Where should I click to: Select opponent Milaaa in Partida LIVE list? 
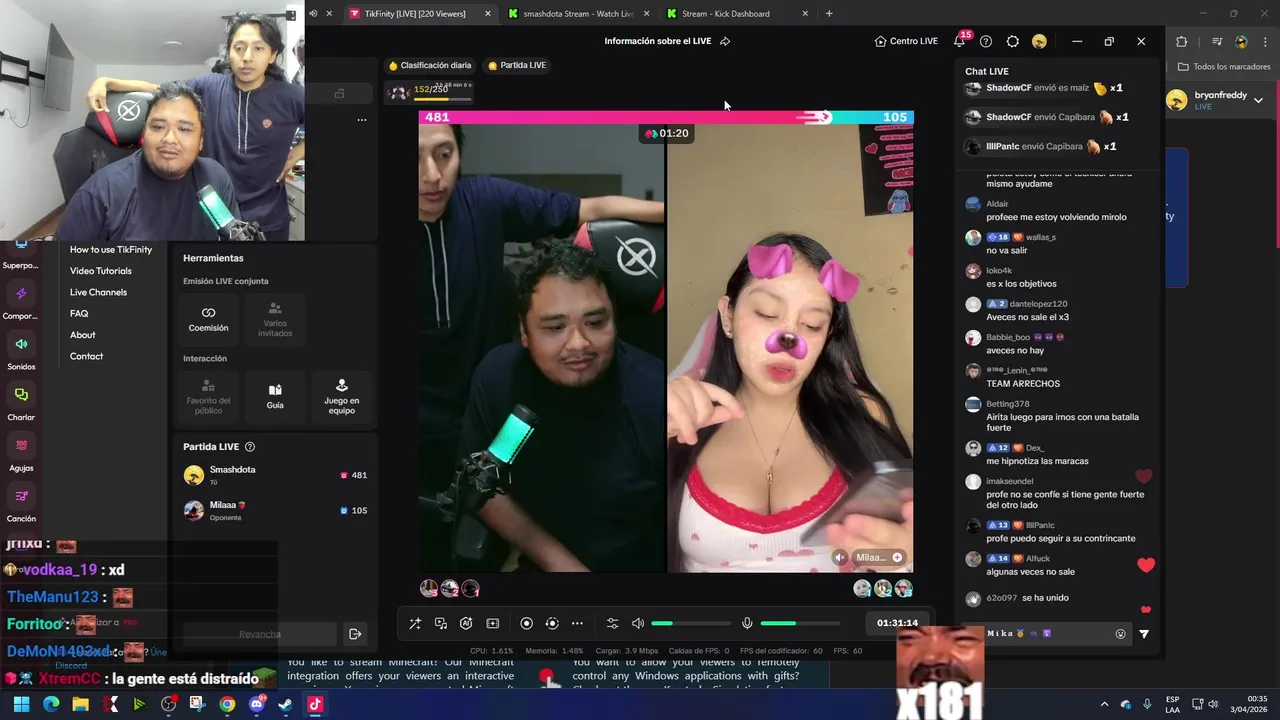(x=275, y=510)
